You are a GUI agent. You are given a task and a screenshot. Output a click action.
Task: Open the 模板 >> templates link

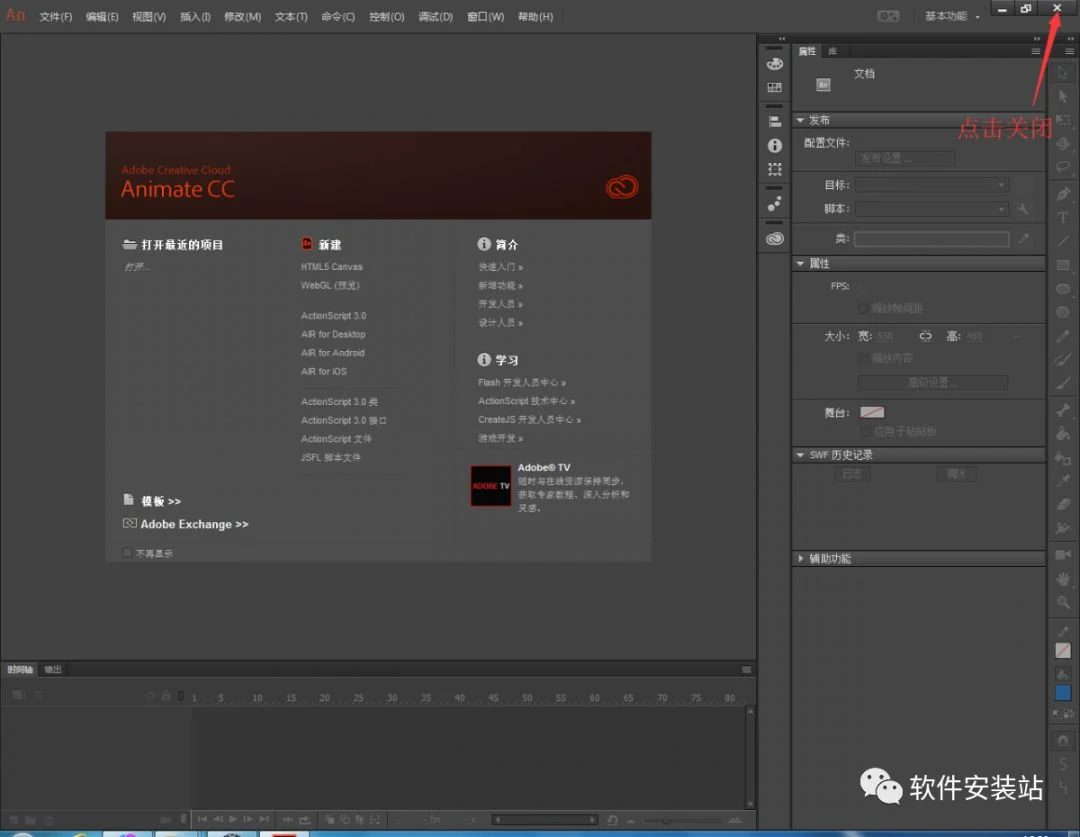(x=160, y=501)
